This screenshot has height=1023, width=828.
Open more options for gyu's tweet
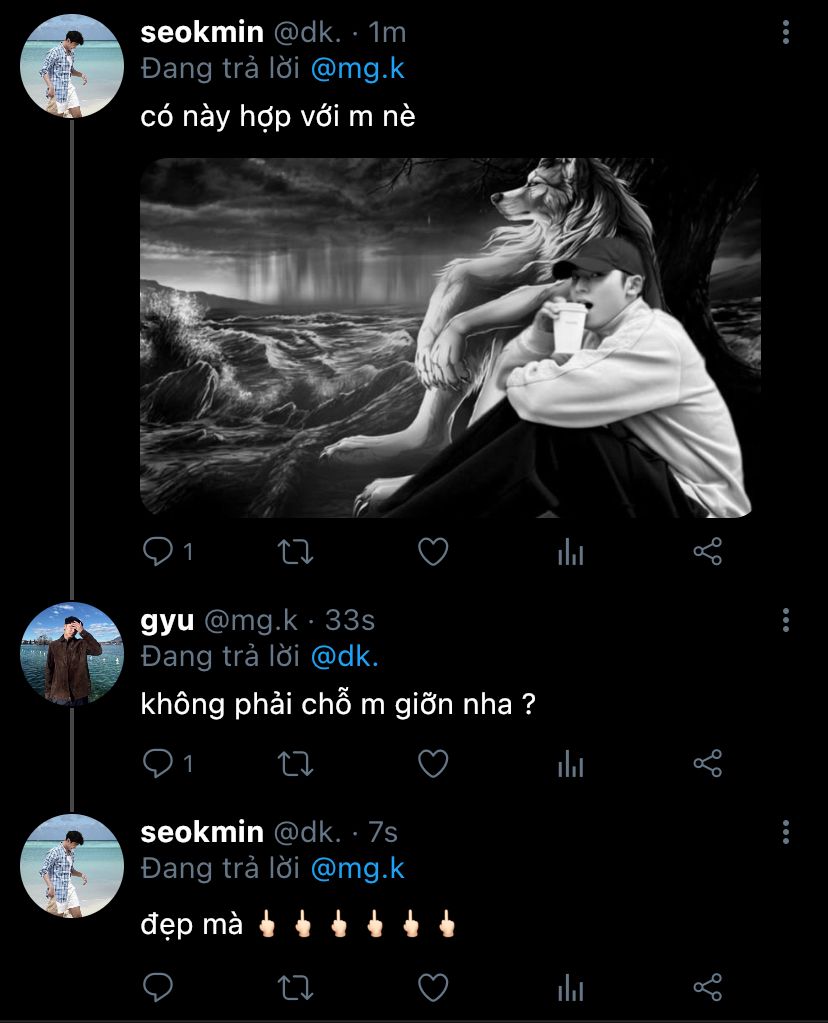(786, 620)
